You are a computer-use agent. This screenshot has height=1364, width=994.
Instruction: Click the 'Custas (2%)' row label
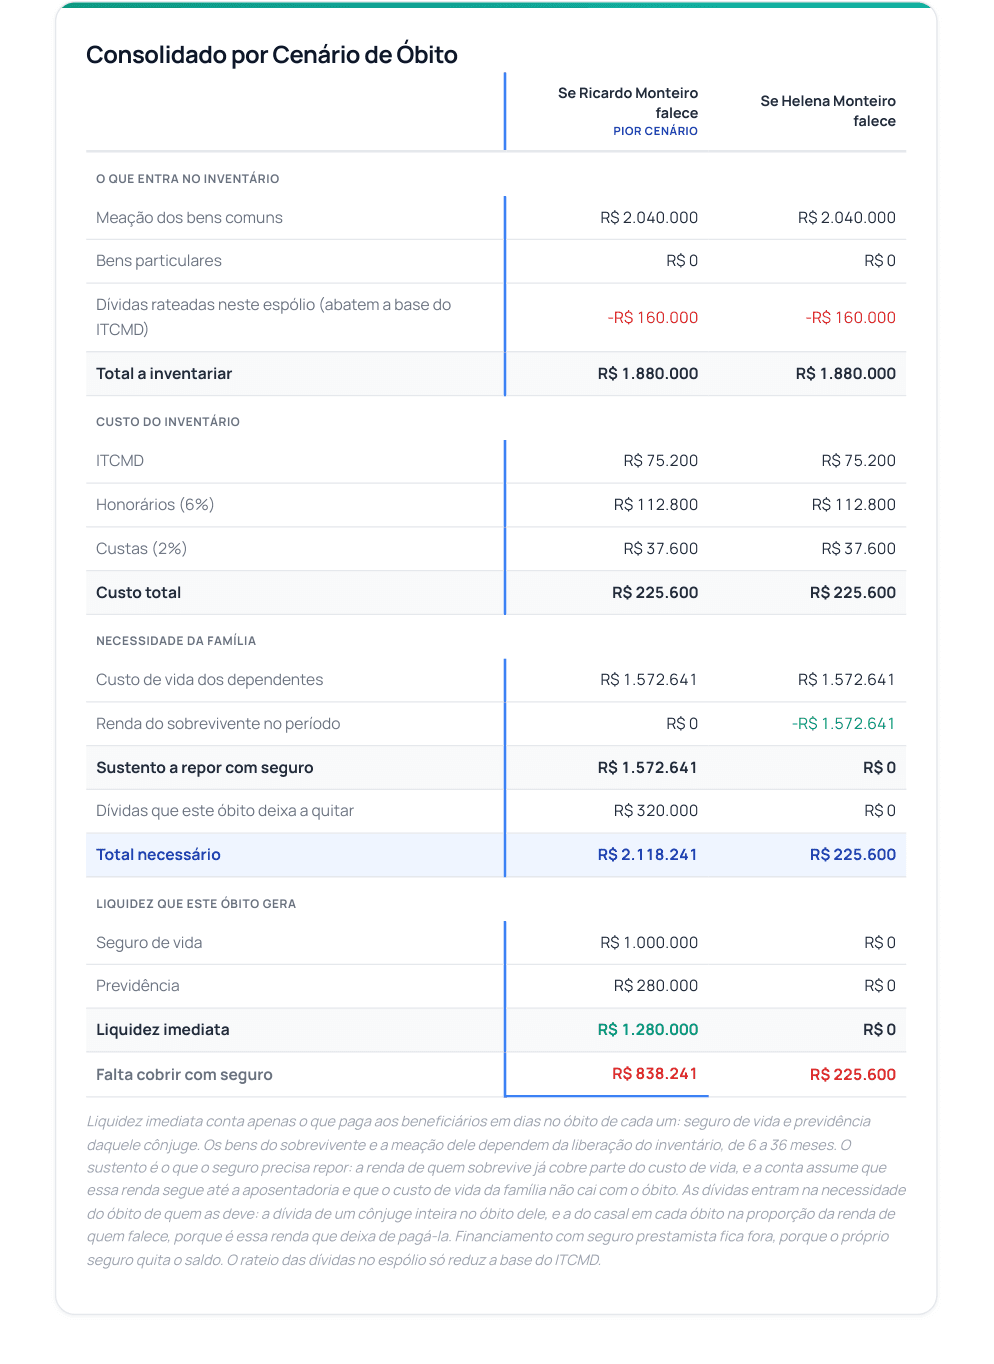(x=141, y=549)
